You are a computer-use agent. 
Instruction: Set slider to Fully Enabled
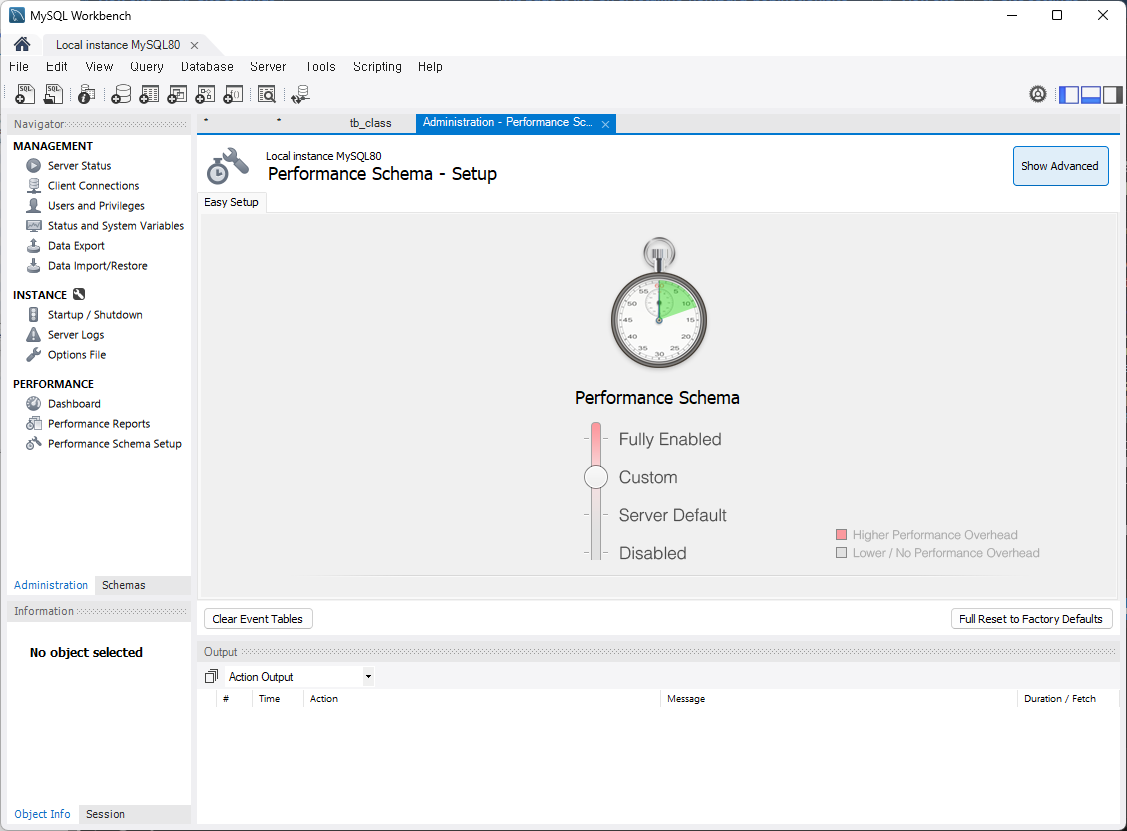tap(670, 439)
